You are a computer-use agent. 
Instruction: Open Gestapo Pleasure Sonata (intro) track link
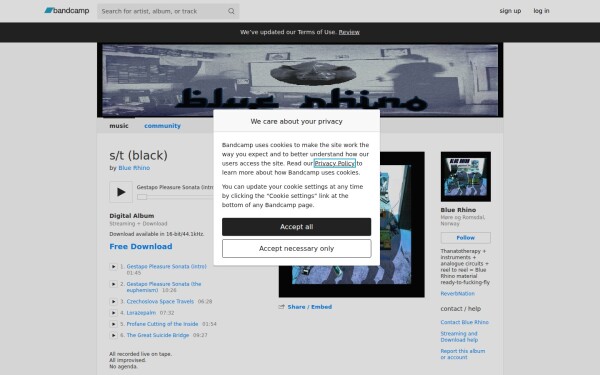(166, 266)
